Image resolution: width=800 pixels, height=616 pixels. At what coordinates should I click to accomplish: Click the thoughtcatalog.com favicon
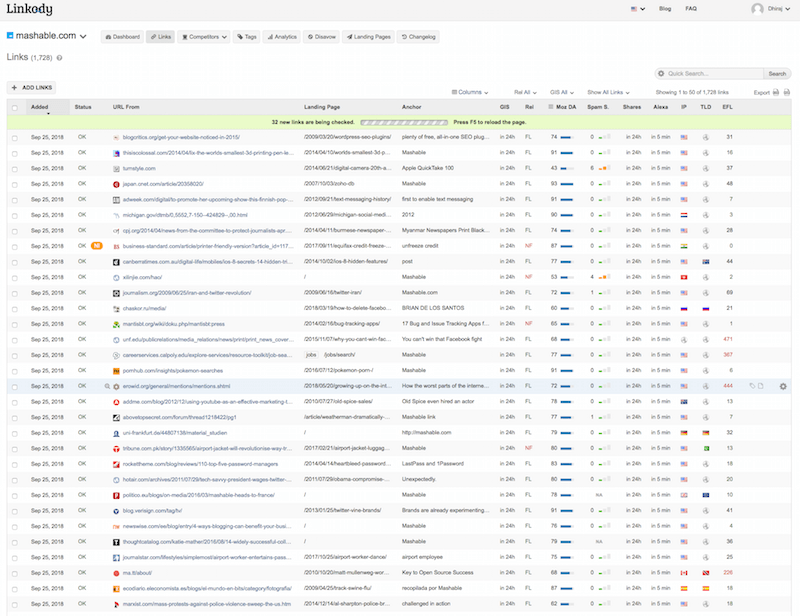(116, 542)
